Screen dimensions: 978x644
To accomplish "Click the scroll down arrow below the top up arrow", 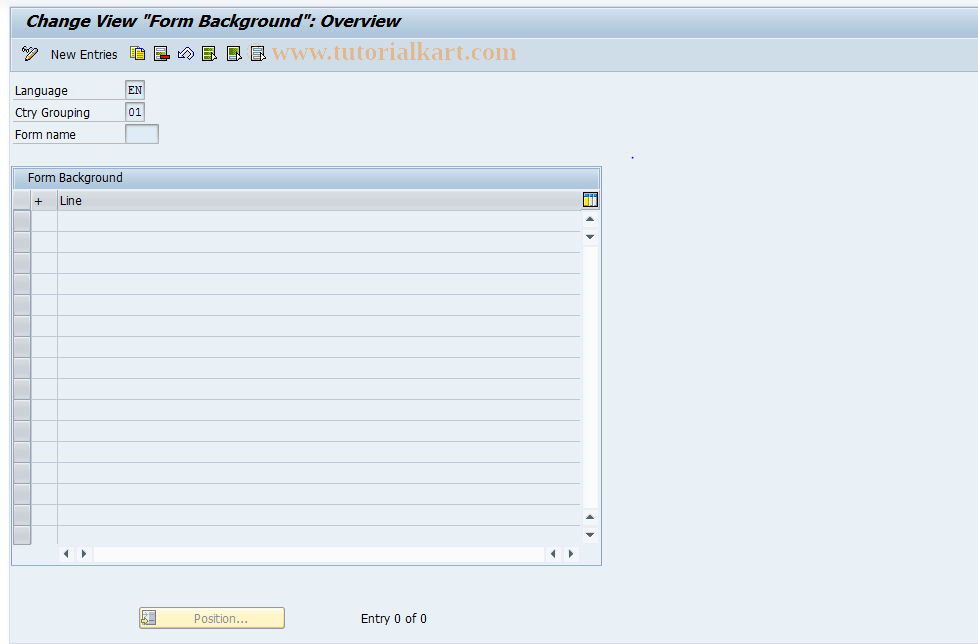I will pyautogui.click(x=590, y=237).
